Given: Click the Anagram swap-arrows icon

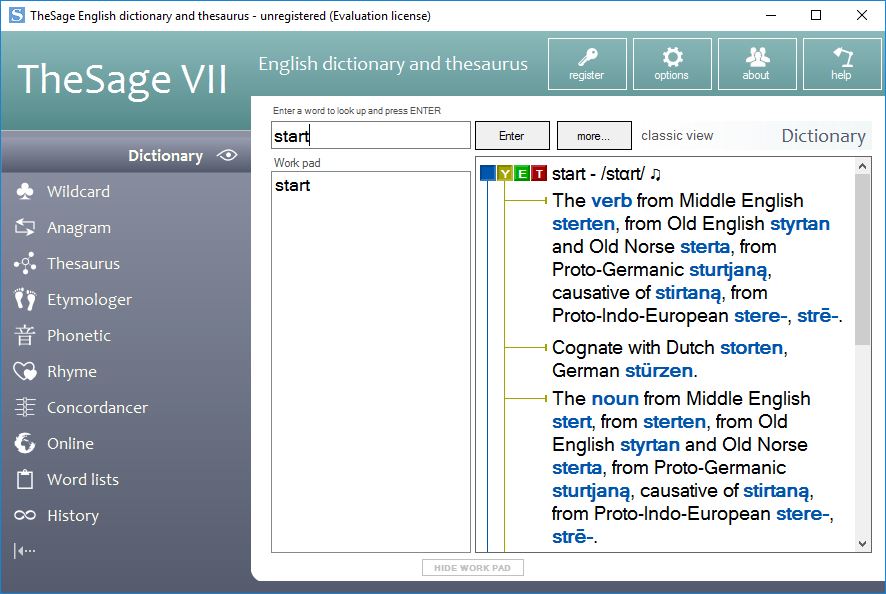Looking at the screenshot, I should click(25, 227).
